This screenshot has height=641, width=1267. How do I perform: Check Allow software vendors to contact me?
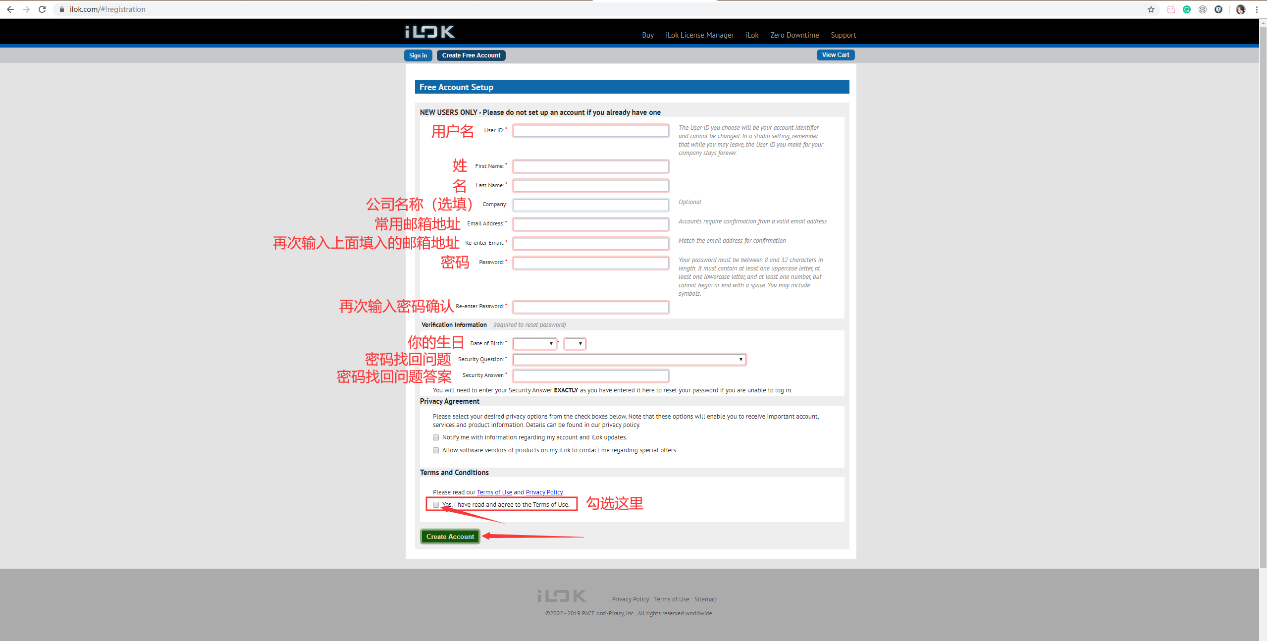click(x=436, y=450)
